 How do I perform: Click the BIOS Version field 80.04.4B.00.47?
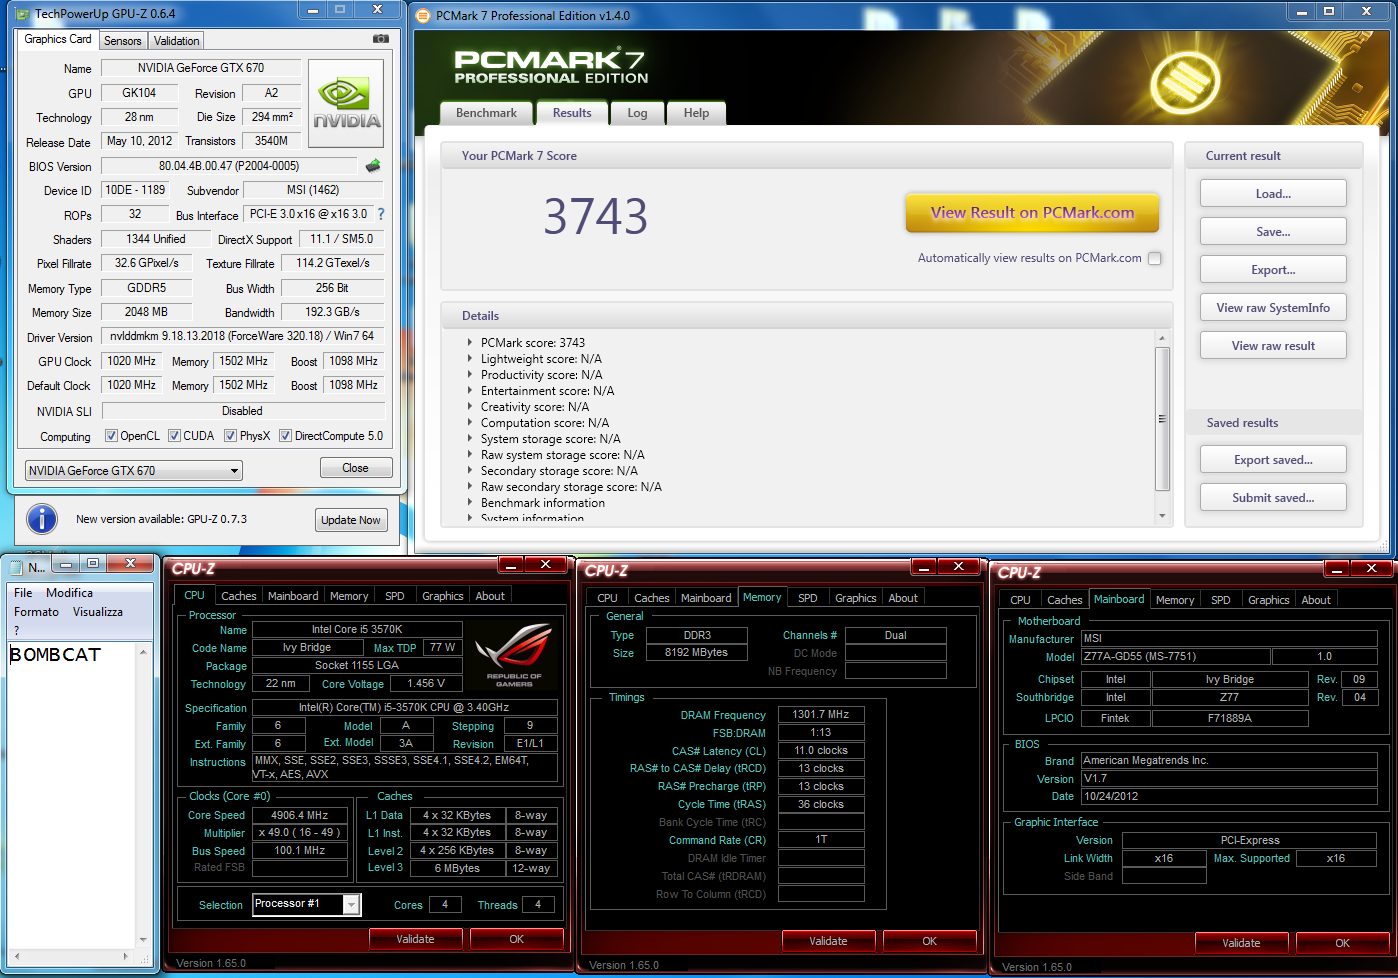coord(229,166)
